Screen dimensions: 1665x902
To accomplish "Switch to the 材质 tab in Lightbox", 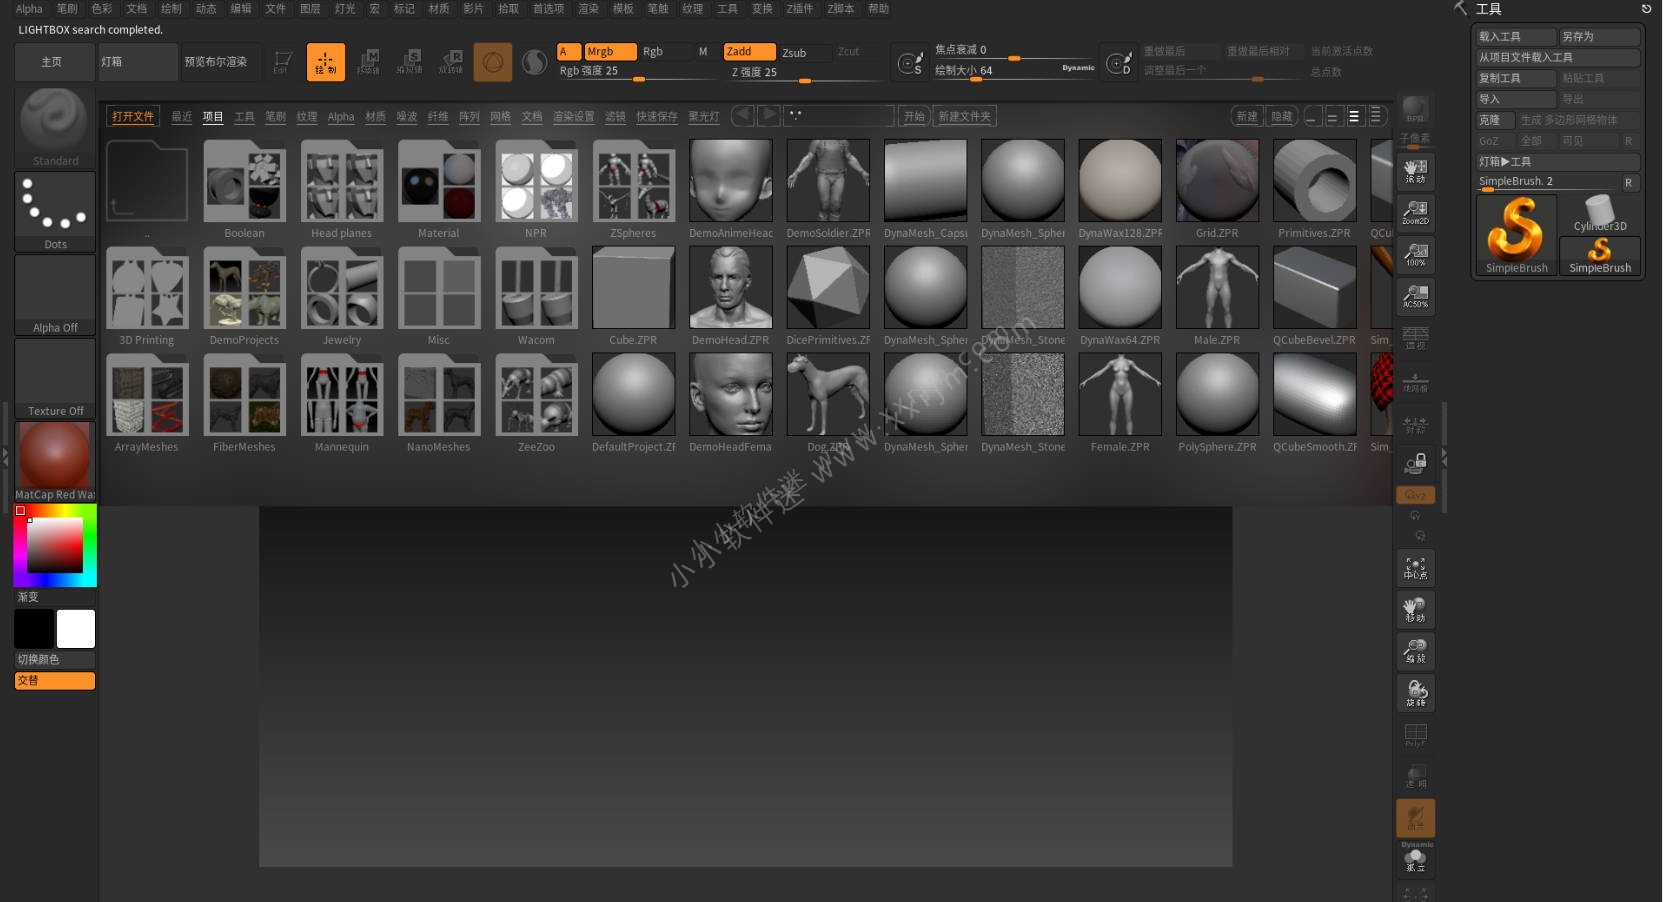I will pos(375,117).
